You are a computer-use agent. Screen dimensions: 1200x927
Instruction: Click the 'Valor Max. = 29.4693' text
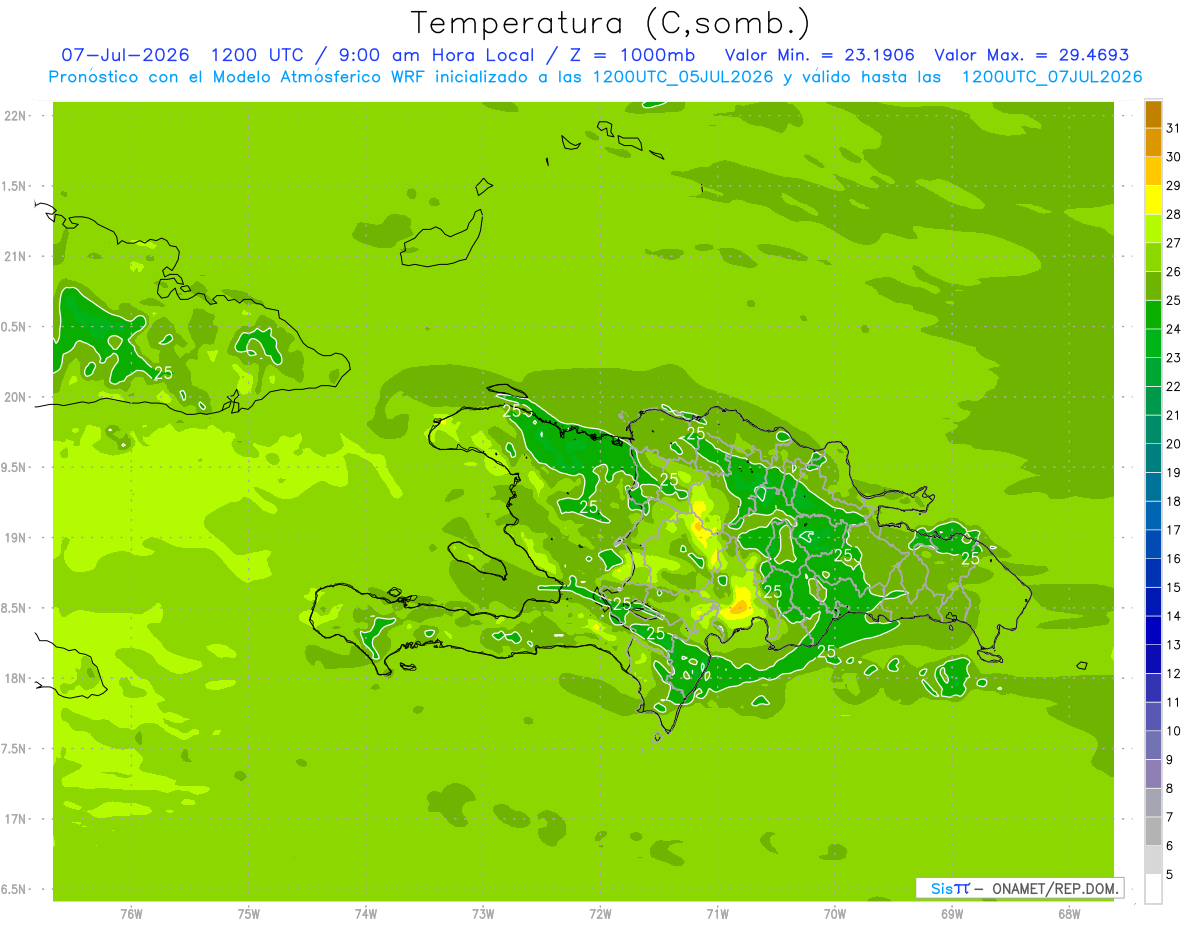(x=1032, y=55)
